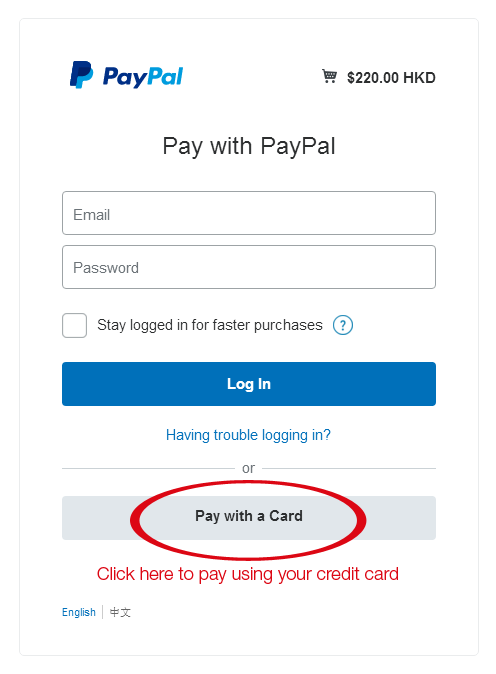The height and width of the screenshot is (674, 496).
Task: Expand the $220.00 HKD cart total
Action: pyautogui.click(x=391, y=78)
